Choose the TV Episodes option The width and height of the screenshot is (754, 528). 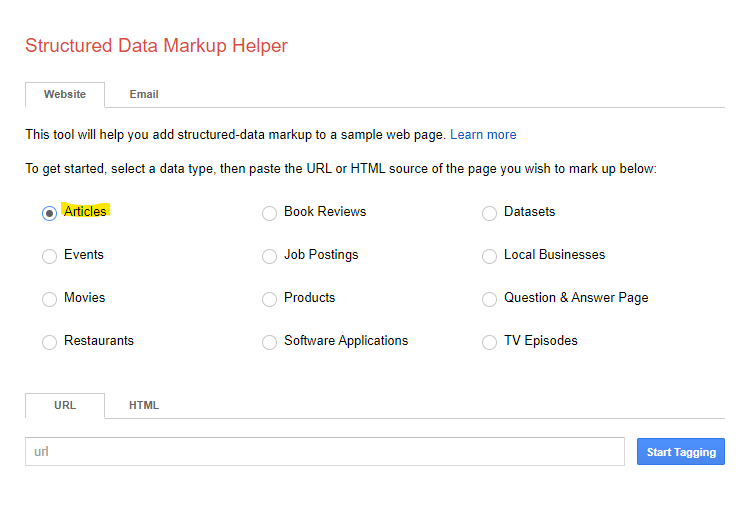coord(489,342)
